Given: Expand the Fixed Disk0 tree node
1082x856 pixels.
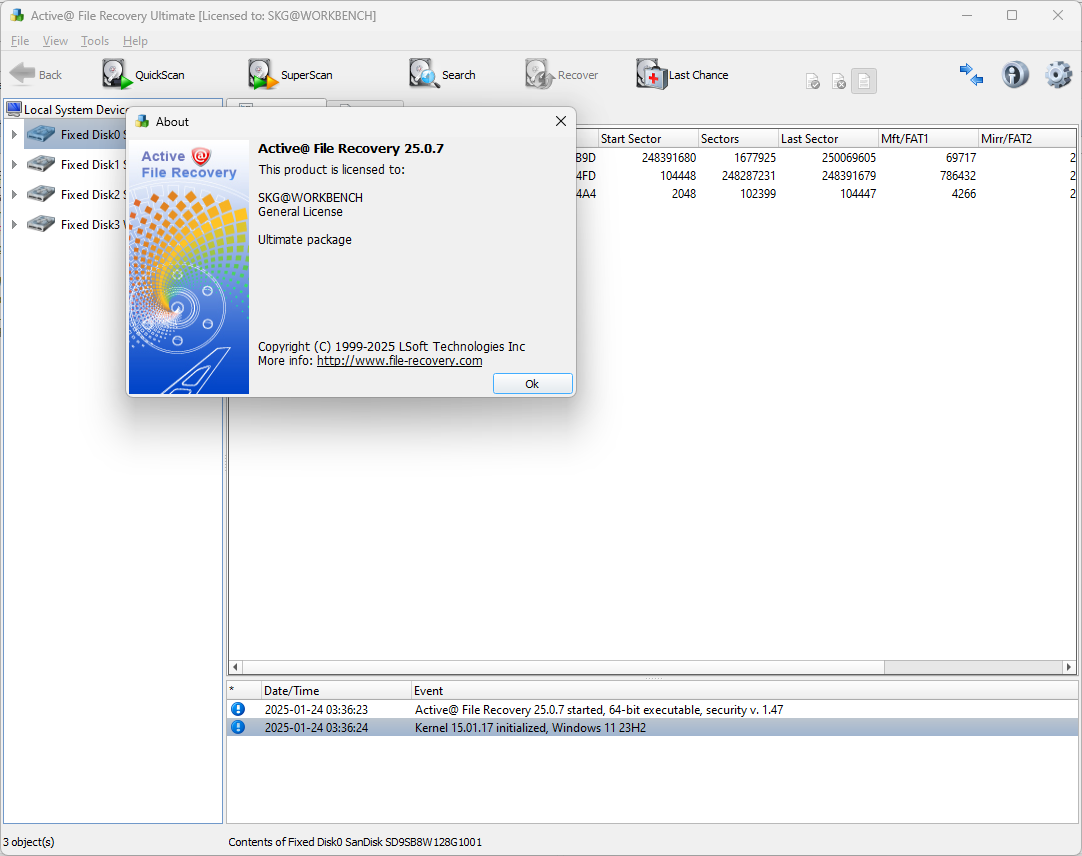Looking at the screenshot, I should click(x=14, y=135).
